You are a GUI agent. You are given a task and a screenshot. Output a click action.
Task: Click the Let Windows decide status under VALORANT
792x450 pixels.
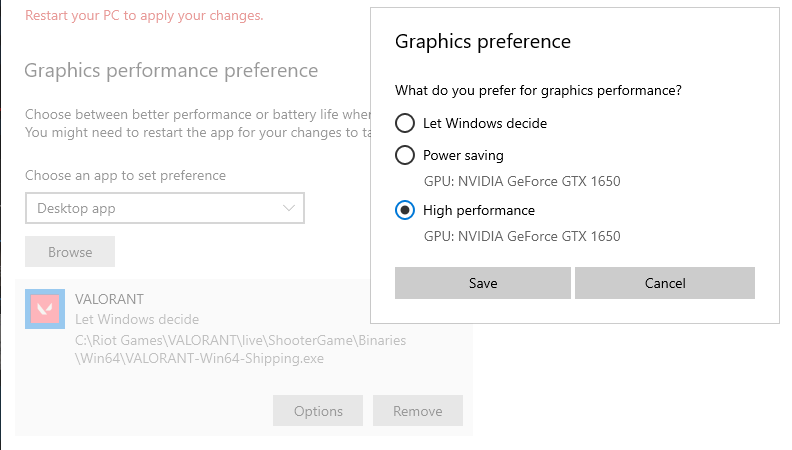(137, 319)
